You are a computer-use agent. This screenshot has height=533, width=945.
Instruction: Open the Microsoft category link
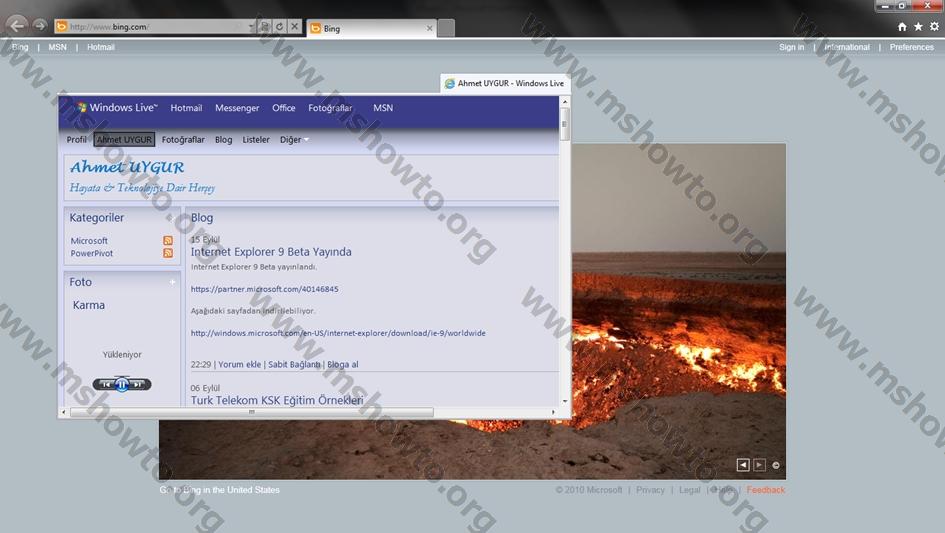point(89,241)
